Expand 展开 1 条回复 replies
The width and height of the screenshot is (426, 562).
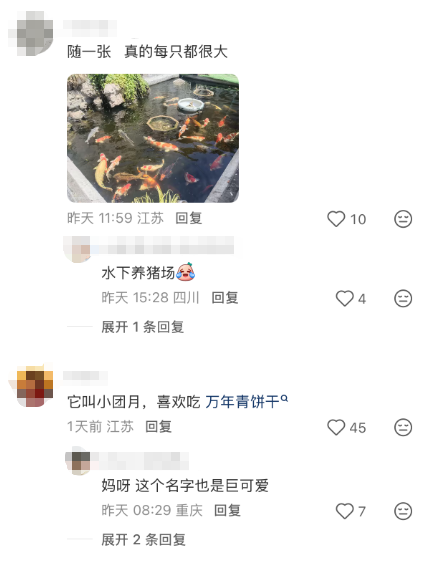[x=143, y=327]
